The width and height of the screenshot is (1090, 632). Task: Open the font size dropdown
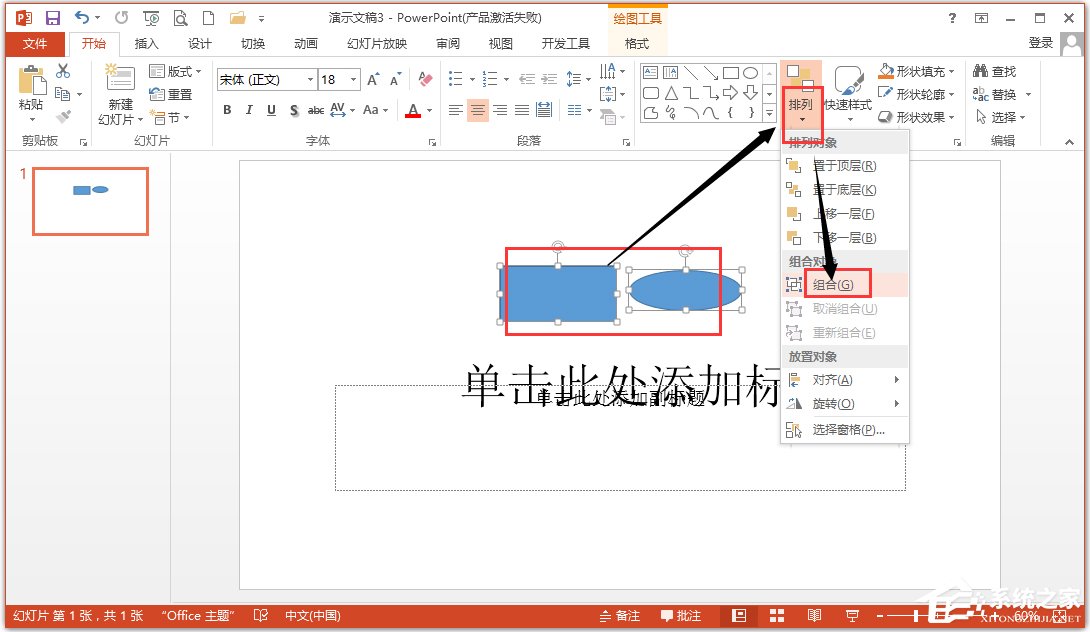(x=354, y=80)
